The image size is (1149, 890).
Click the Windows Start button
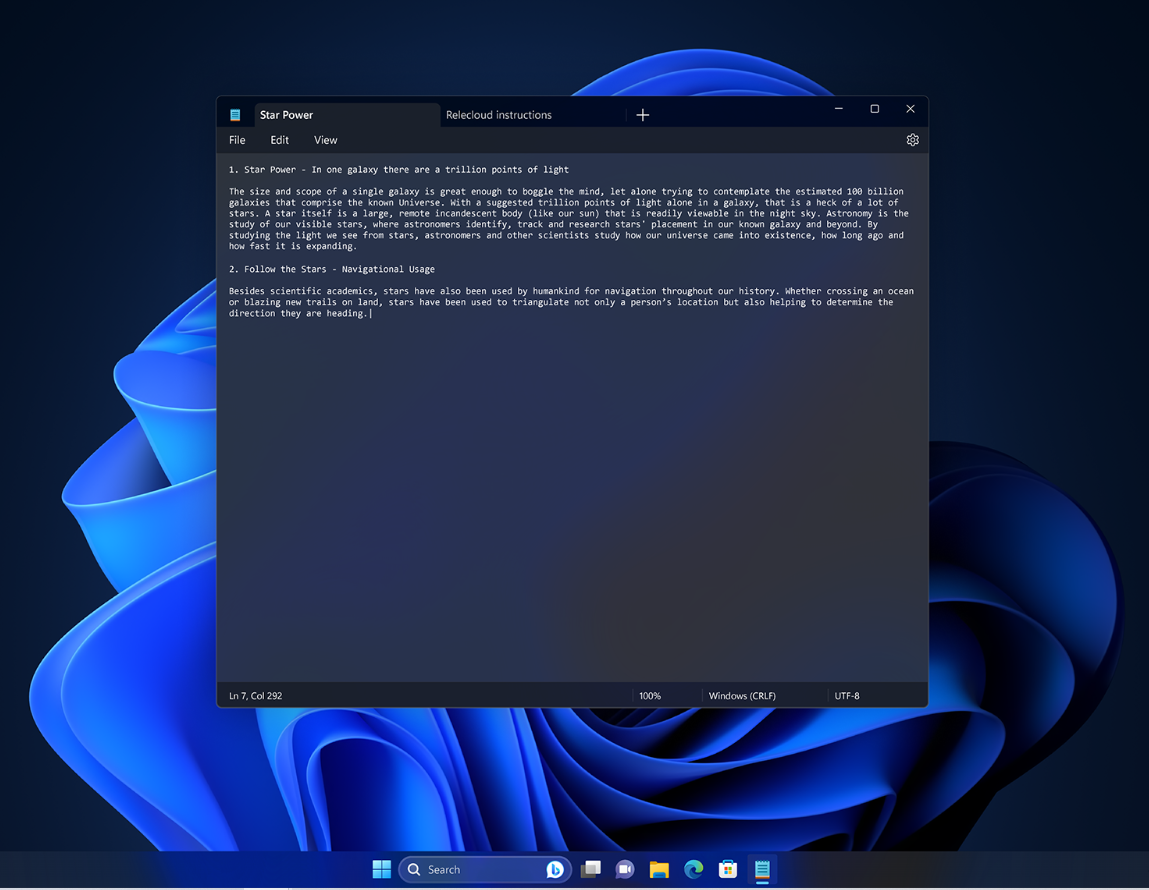click(x=381, y=869)
